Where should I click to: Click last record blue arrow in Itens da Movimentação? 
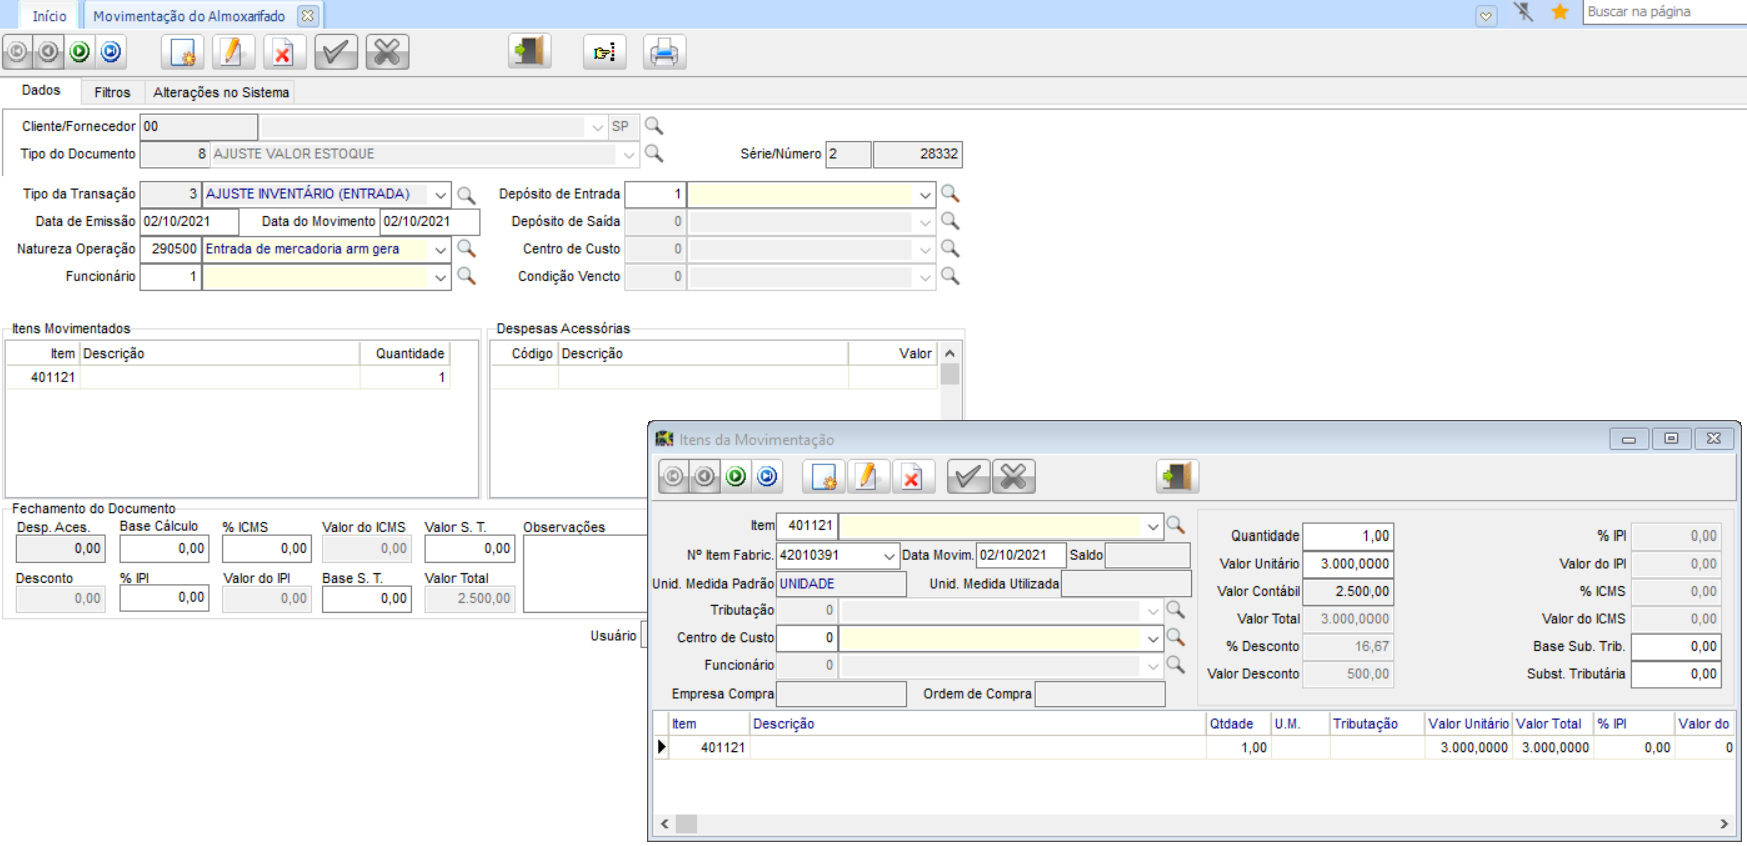point(767,477)
